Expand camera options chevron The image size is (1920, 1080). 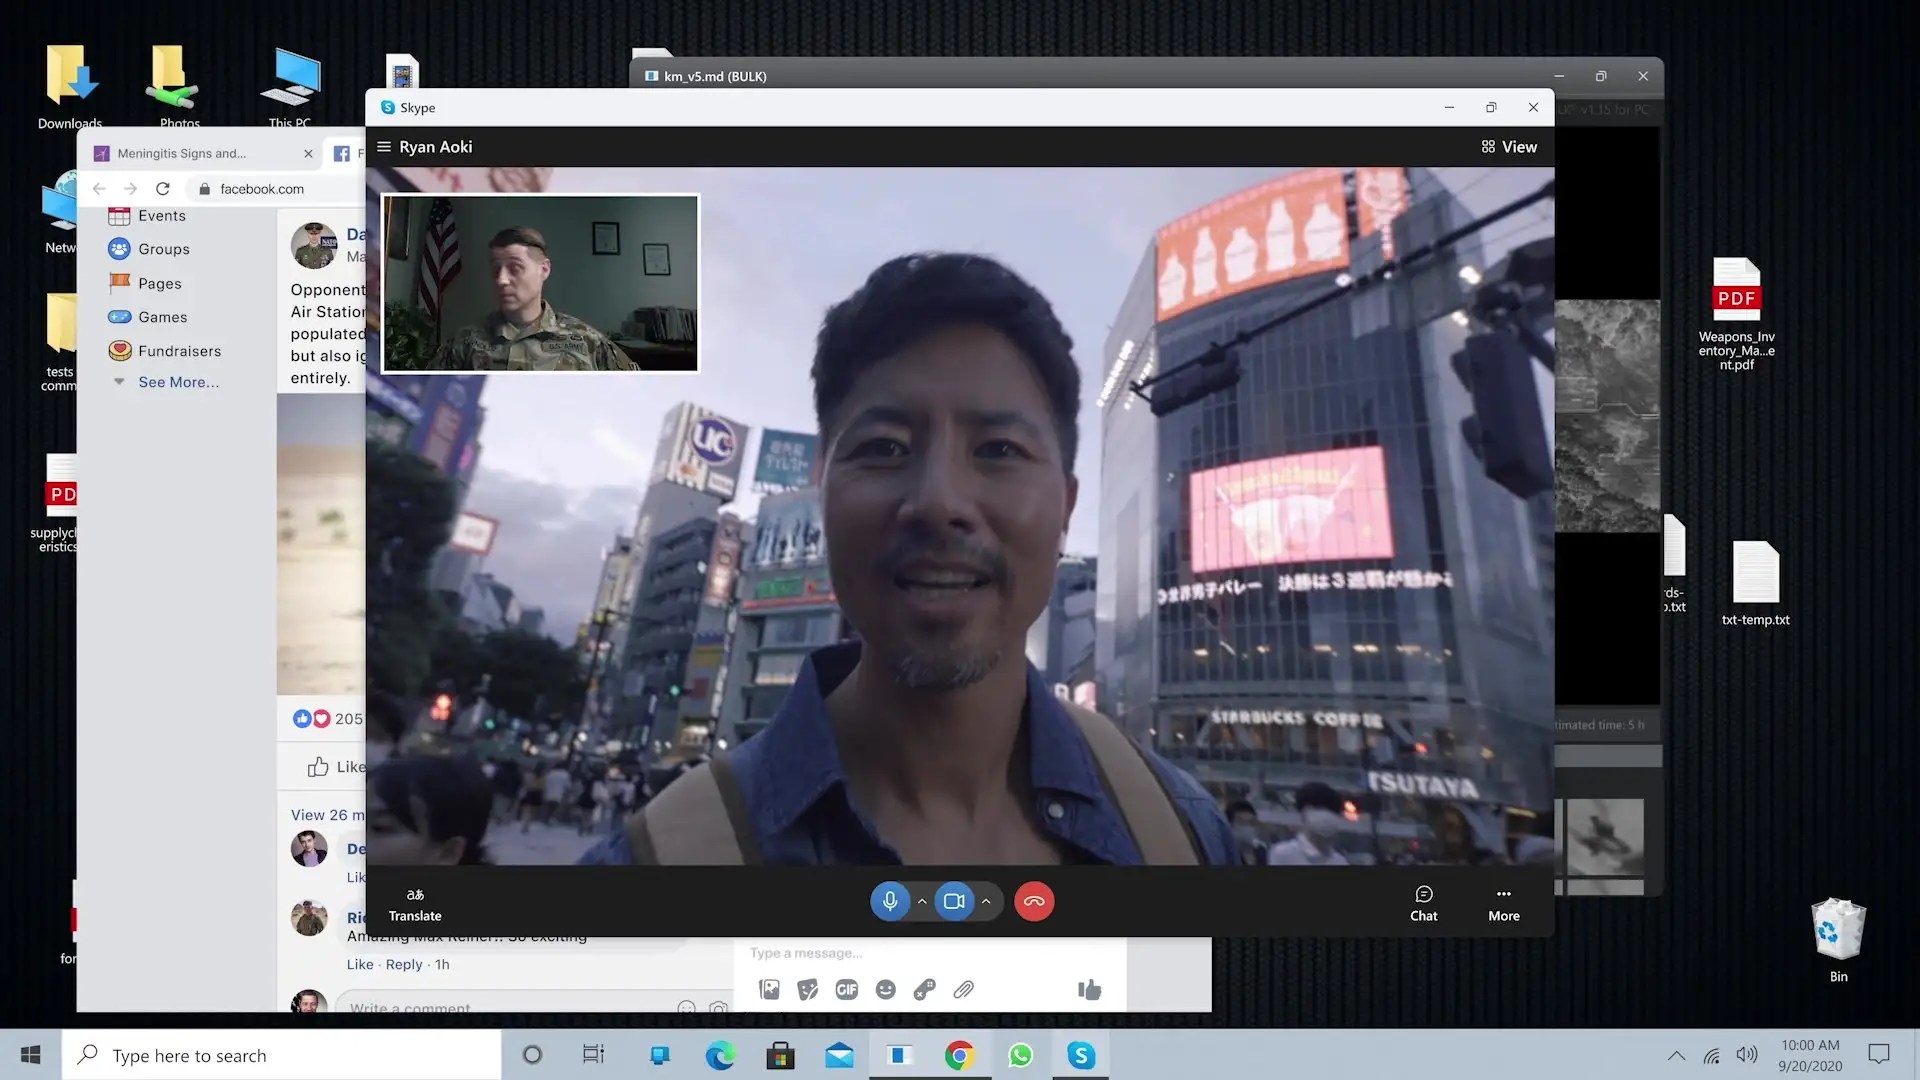tap(986, 901)
